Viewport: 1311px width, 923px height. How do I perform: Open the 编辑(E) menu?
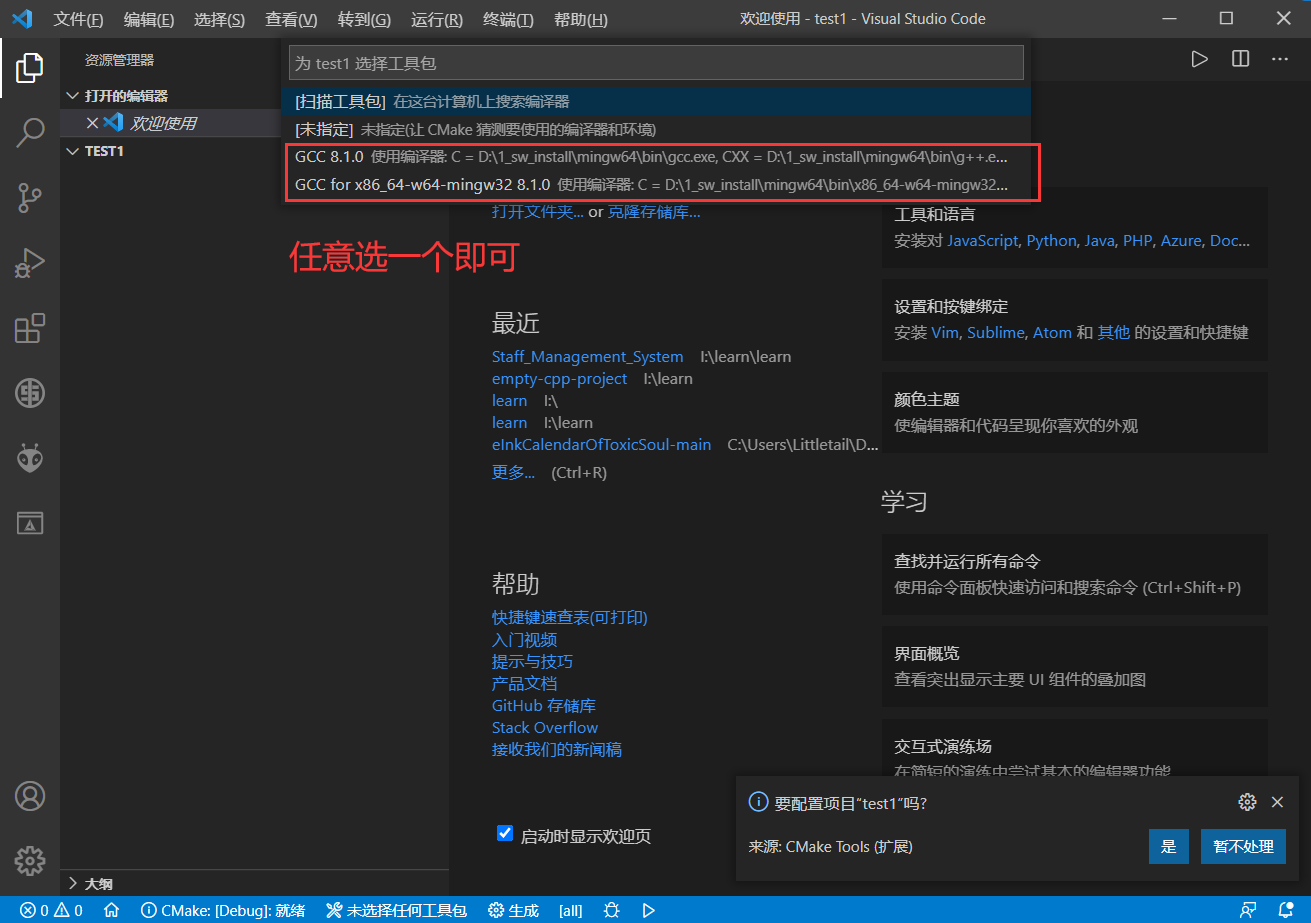coord(148,19)
